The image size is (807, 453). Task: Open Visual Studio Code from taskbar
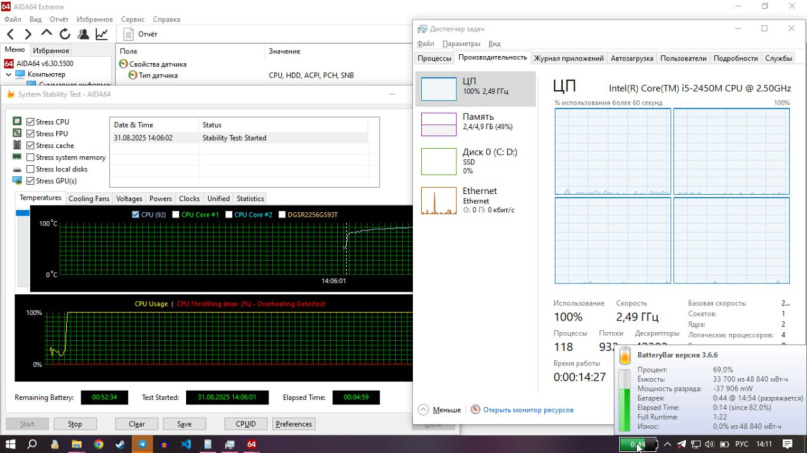pos(186,444)
